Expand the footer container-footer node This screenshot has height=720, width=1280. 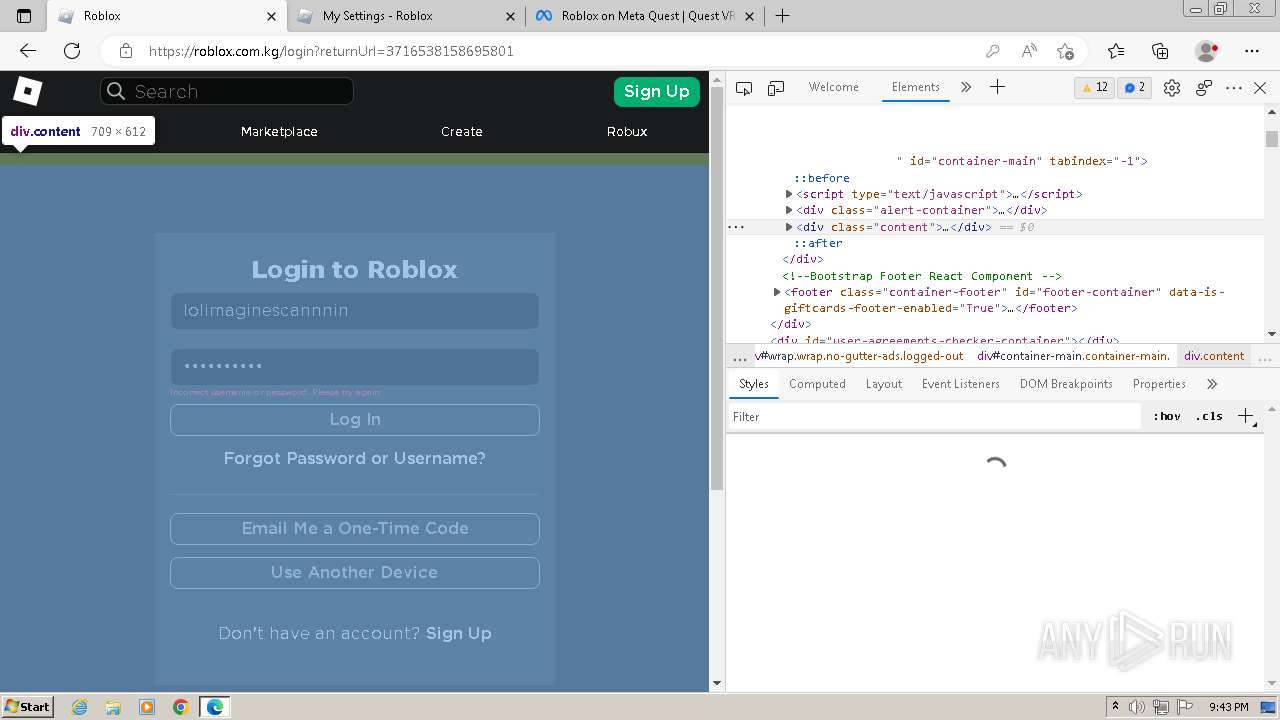tap(777, 292)
